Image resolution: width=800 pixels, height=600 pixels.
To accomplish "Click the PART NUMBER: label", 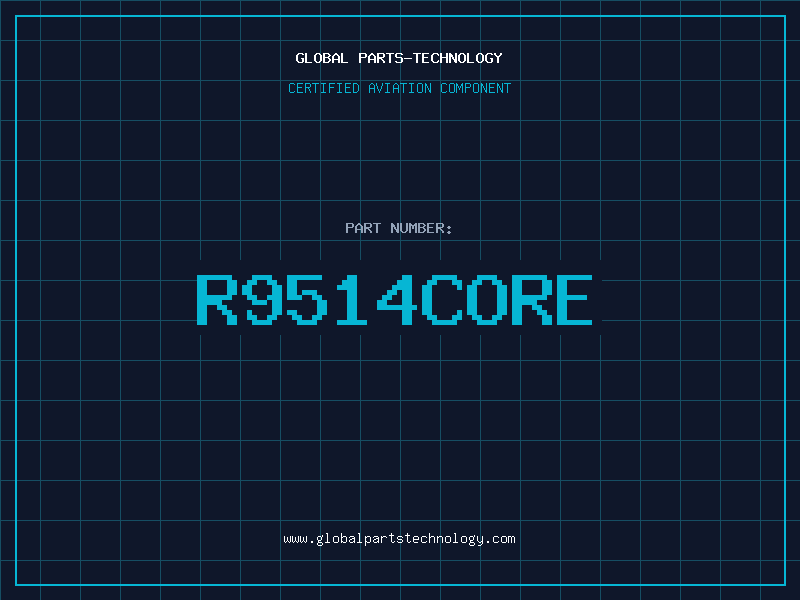I will [399, 228].
